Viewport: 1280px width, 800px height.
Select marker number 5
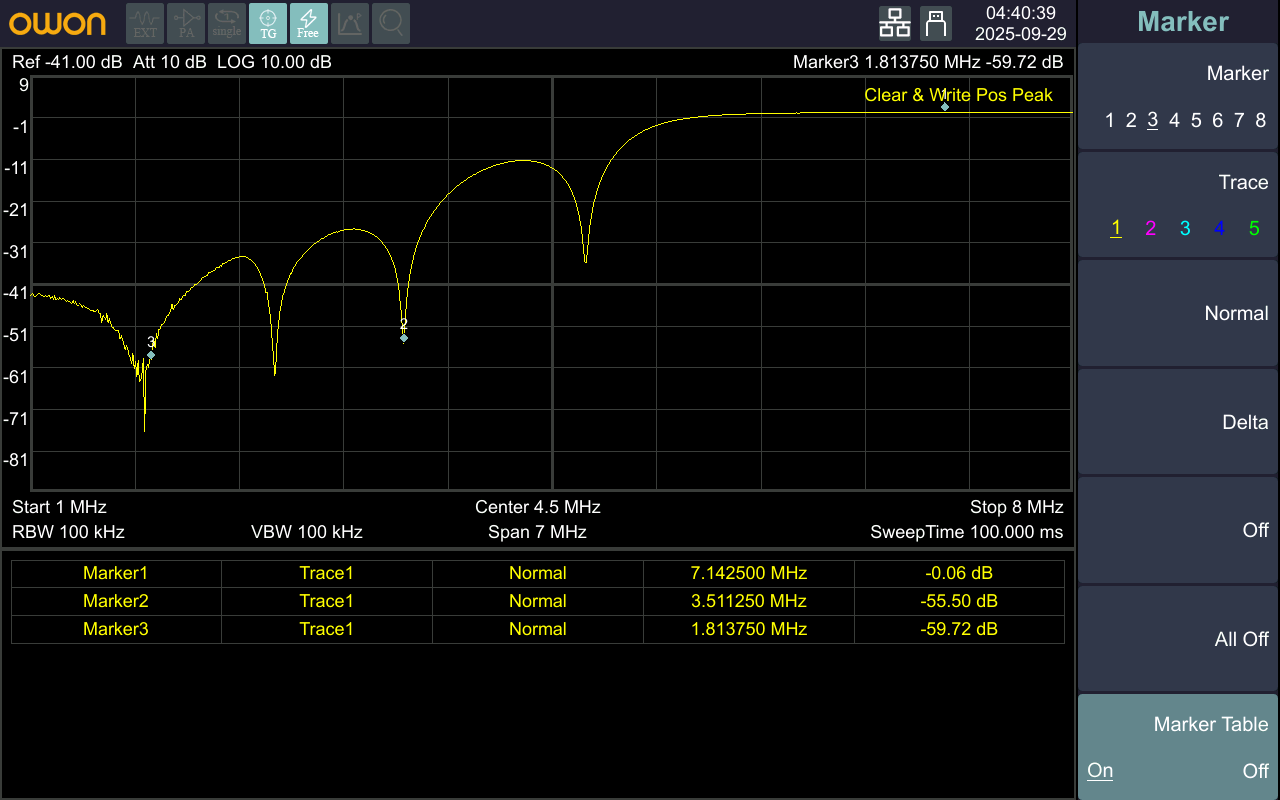click(1196, 121)
